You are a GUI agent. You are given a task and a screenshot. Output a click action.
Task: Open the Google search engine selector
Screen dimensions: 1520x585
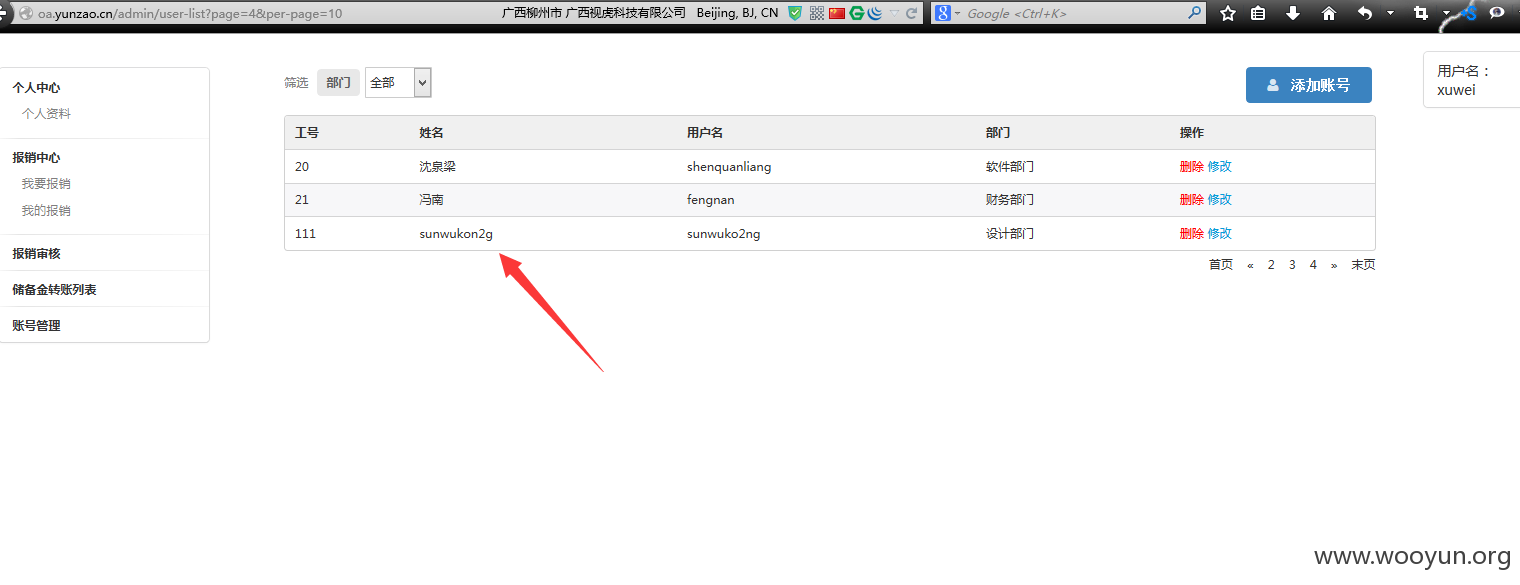946,13
